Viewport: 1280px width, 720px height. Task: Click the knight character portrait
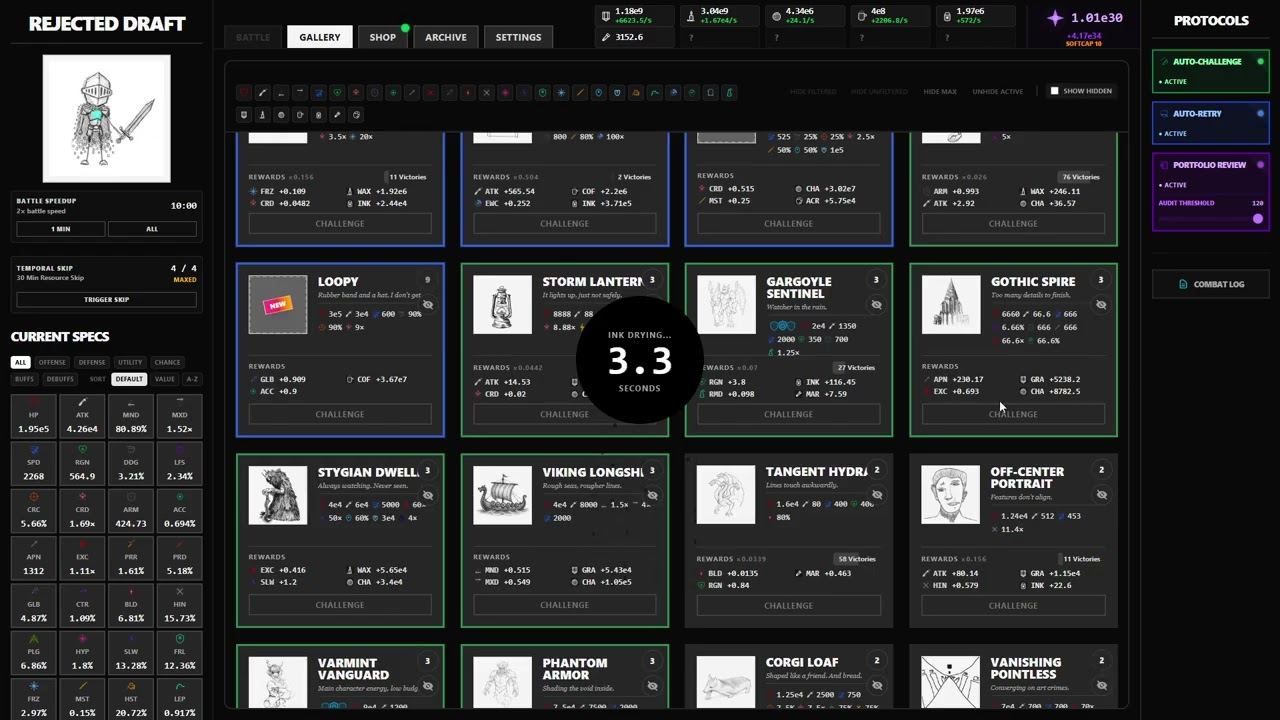[107, 120]
